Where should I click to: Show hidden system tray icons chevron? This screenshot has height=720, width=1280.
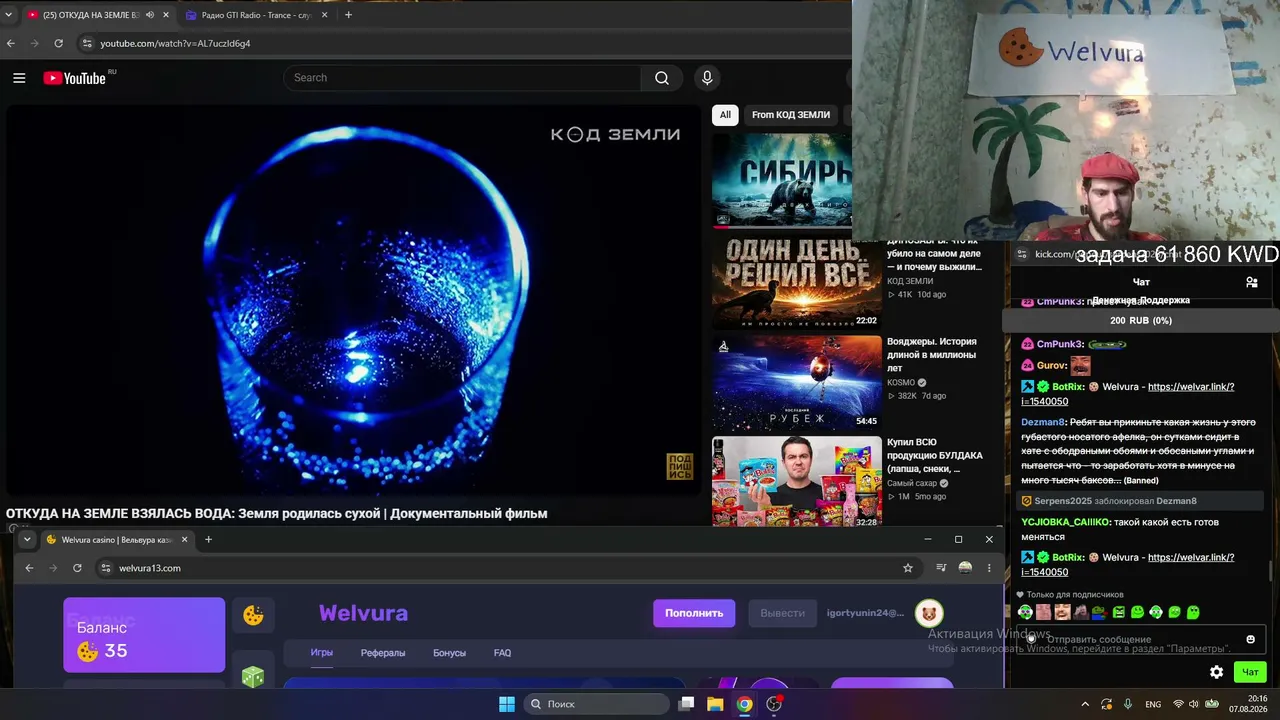coord(1085,704)
